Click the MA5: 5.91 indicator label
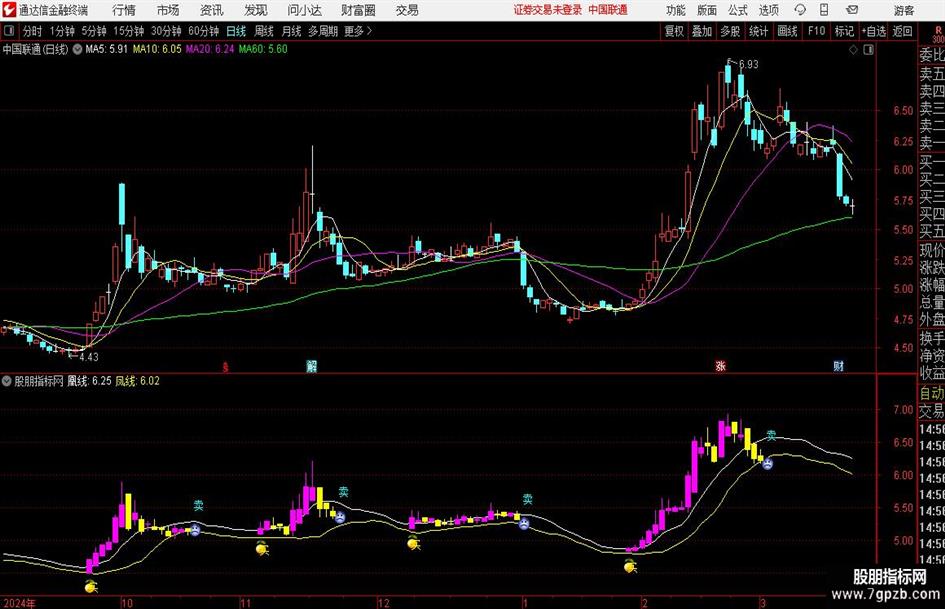This screenshot has height=609, width=945. pyautogui.click(x=107, y=49)
